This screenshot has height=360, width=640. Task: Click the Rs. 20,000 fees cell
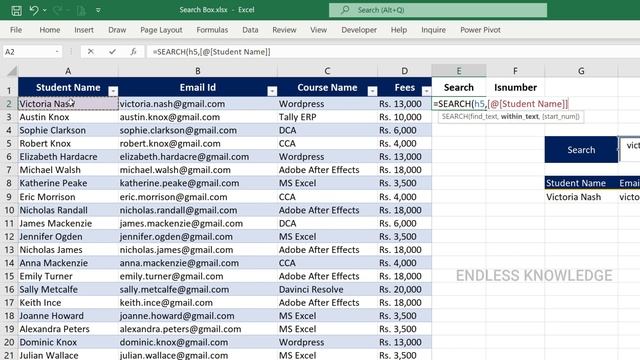click(x=404, y=289)
